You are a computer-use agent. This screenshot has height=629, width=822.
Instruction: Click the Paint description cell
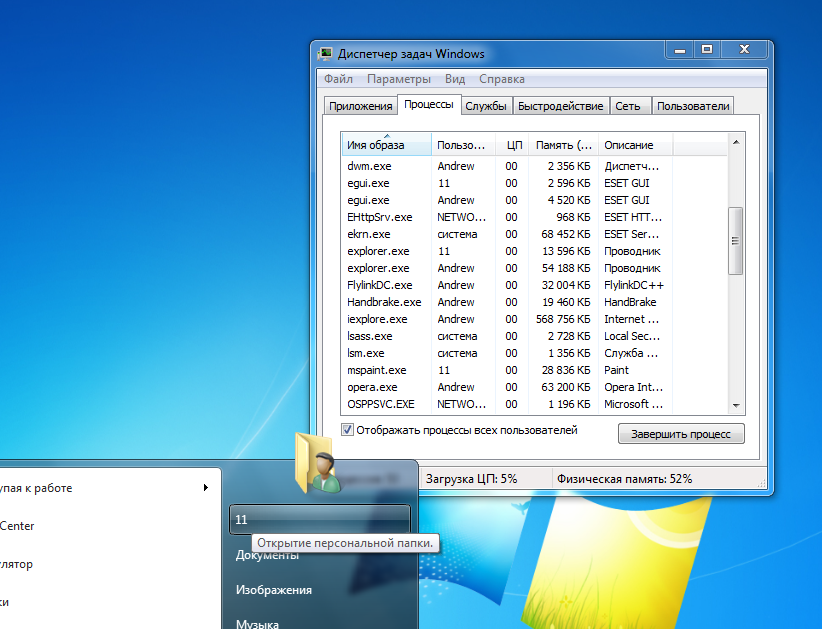tap(616, 370)
